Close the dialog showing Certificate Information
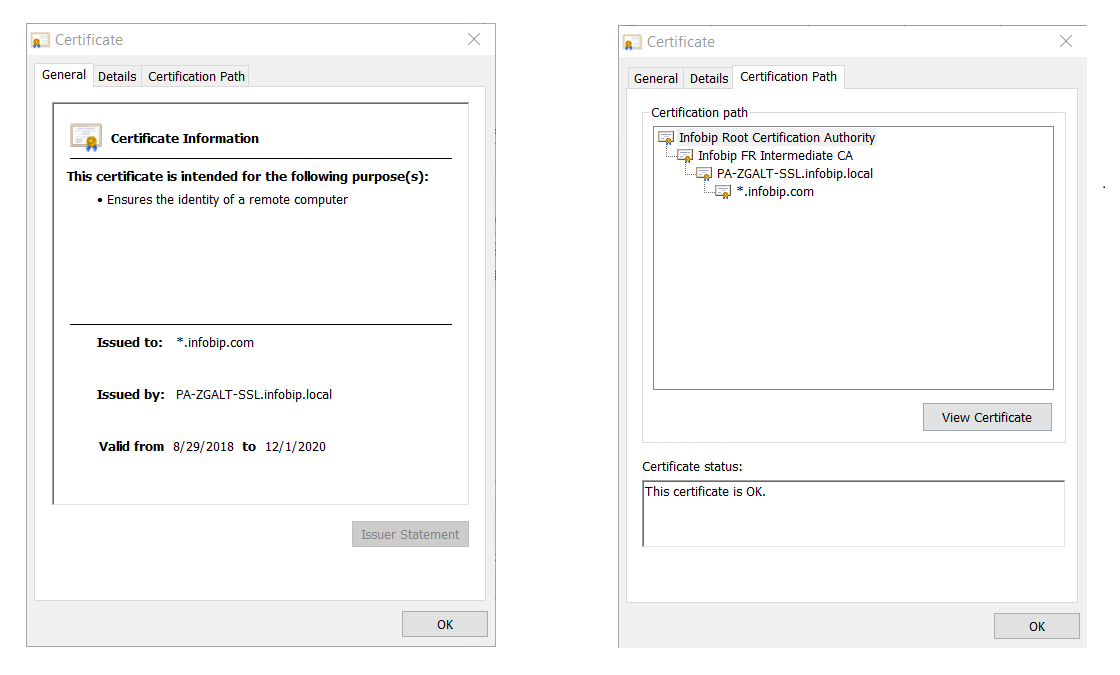Image resolution: width=1120 pixels, height=675 pixels. [474, 40]
